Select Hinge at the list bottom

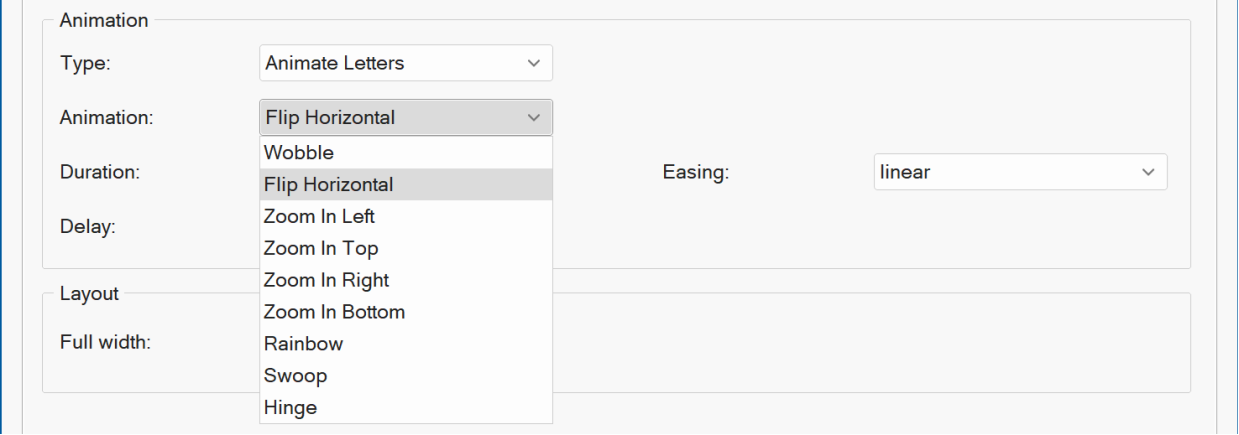(x=290, y=407)
